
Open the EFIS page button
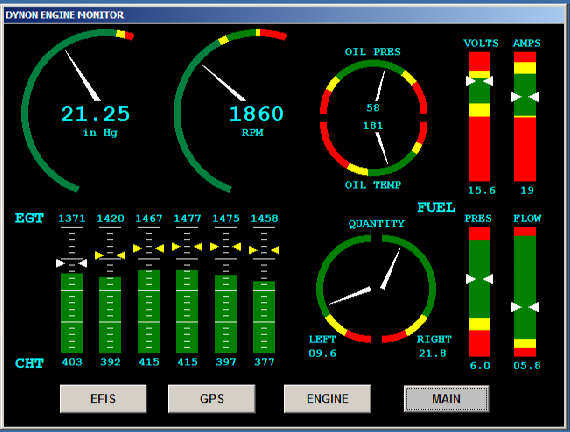[x=103, y=399]
